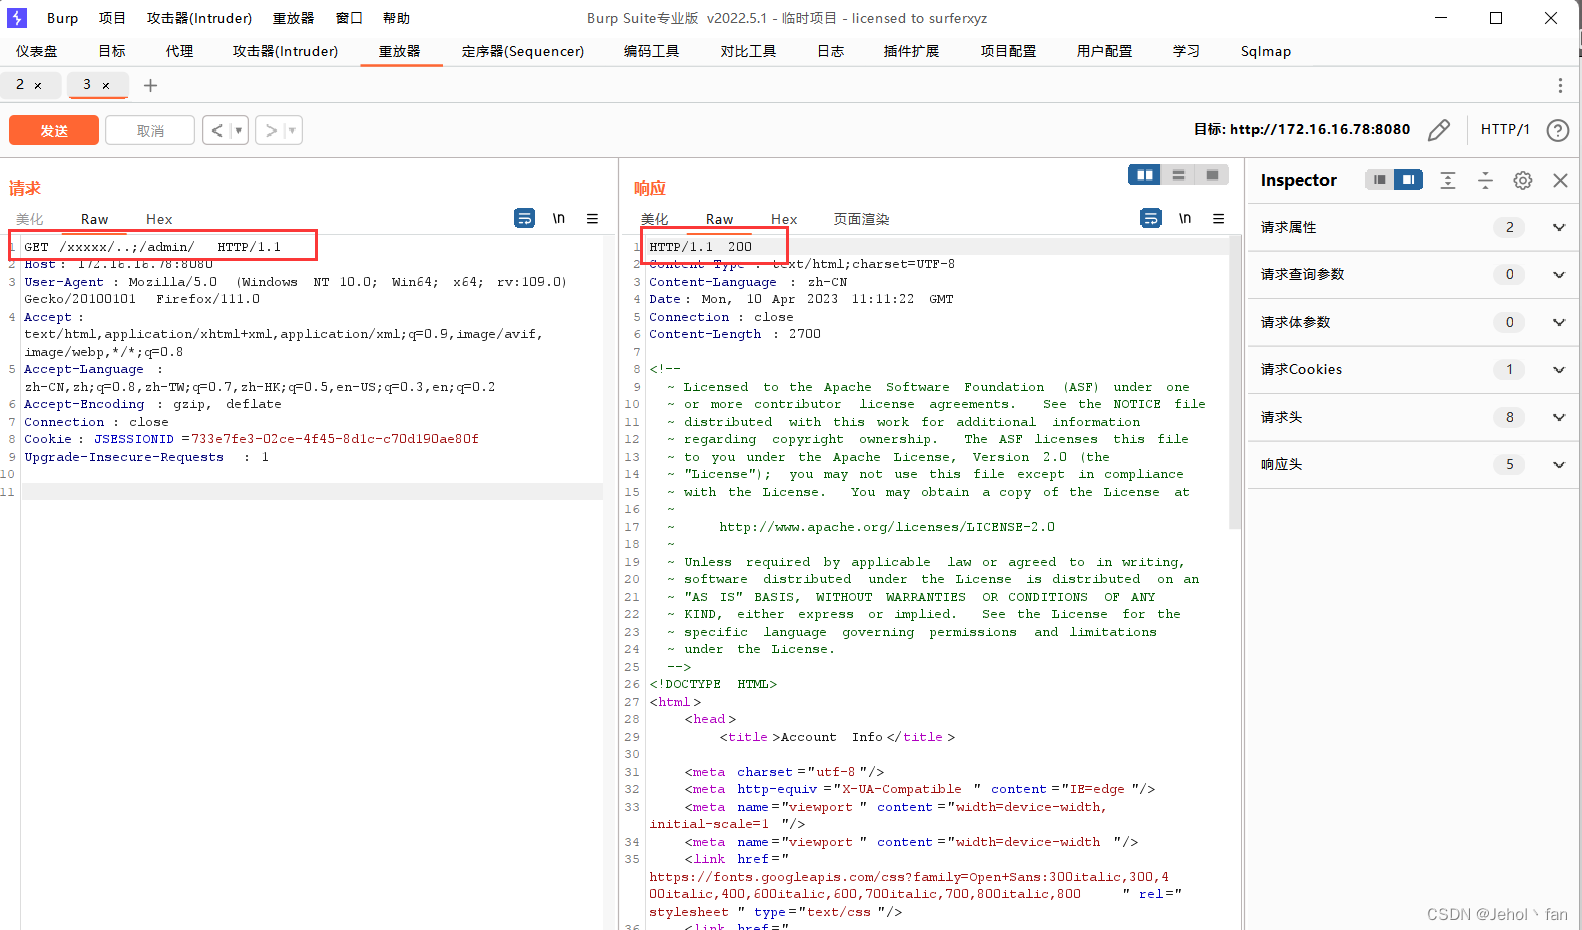Click the GET /xxxxx/..;/admin/ request line
Screen dimensions: 1582x930
tap(153, 246)
